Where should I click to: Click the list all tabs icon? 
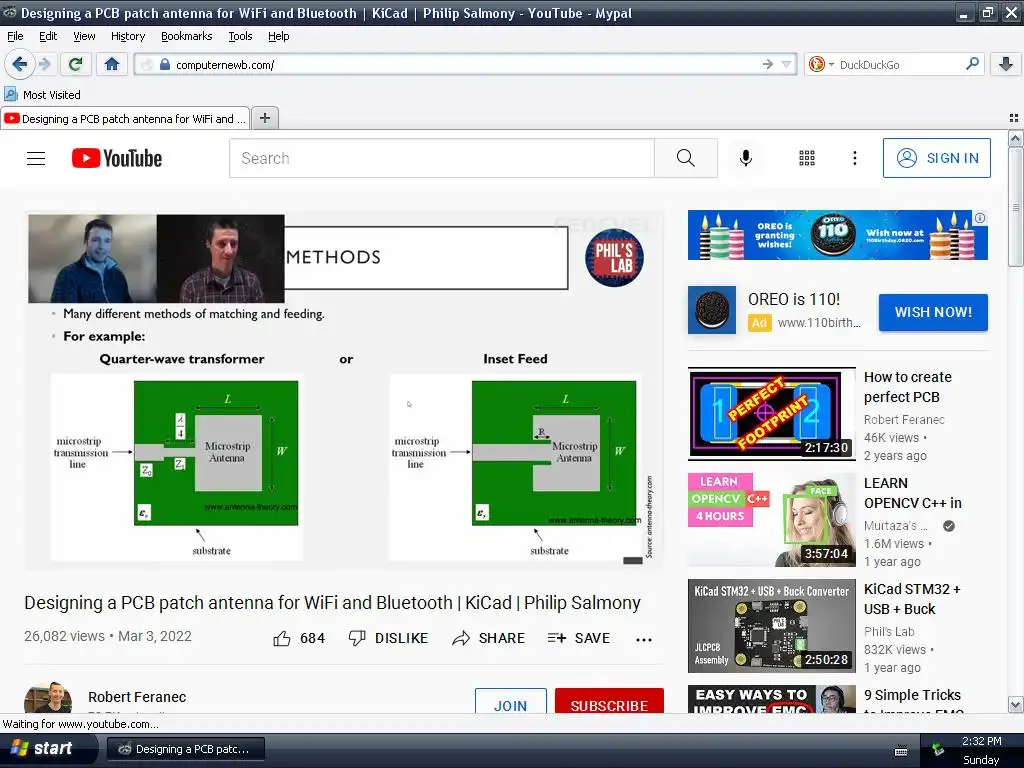point(1014,118)
